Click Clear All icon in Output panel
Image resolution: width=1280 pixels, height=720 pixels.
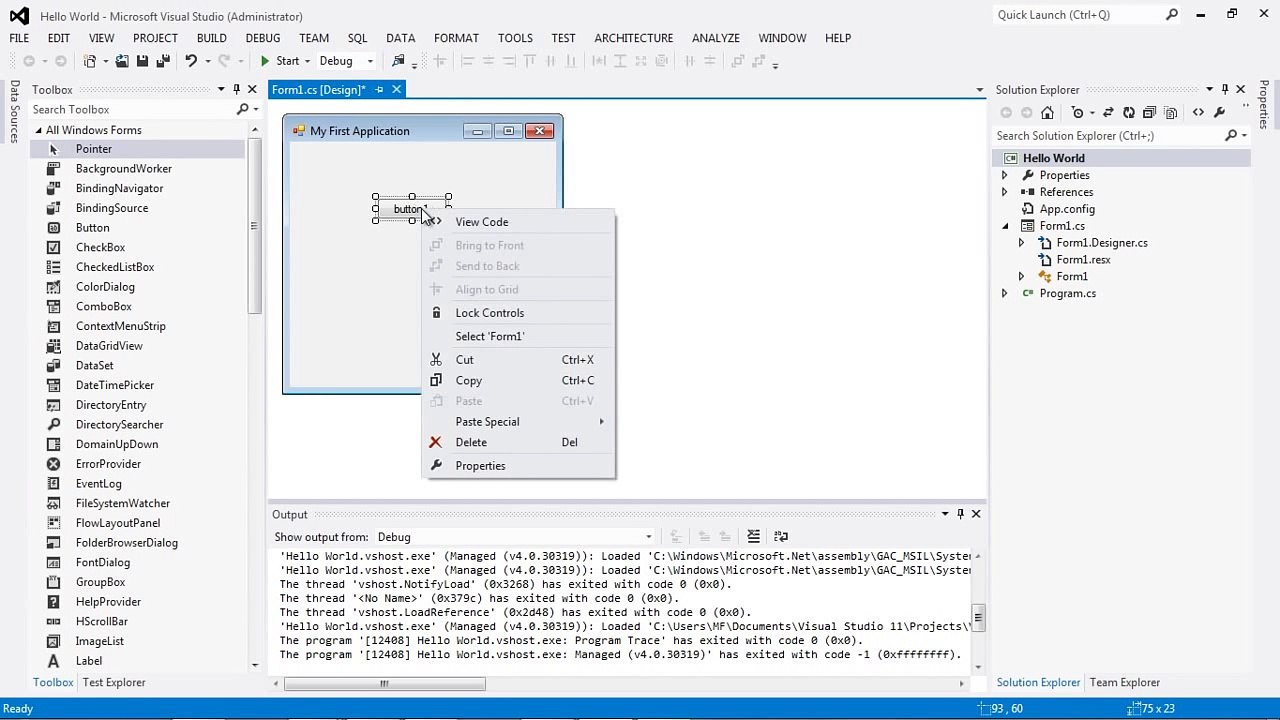pos(754,537)
